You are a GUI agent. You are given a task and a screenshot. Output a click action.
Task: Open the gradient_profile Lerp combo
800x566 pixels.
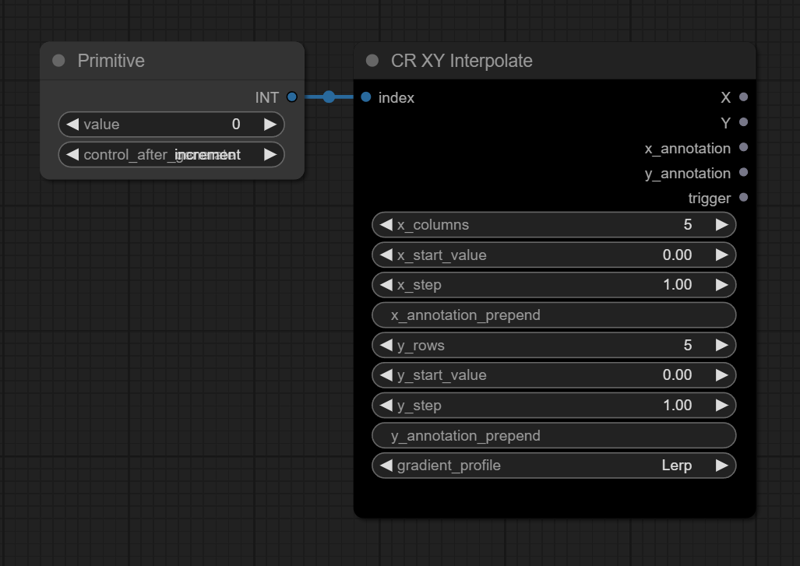click(554, 465)
